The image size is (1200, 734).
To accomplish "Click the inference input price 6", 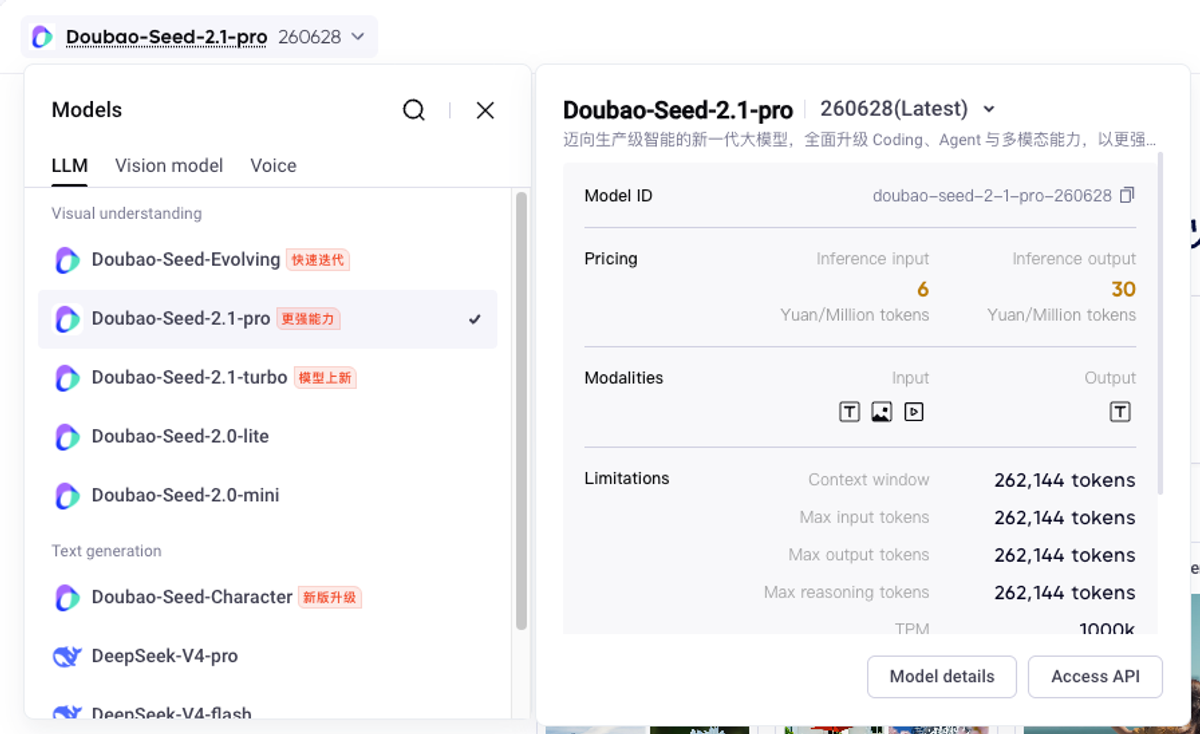I will pyautogui.click(x=923, y=290).
